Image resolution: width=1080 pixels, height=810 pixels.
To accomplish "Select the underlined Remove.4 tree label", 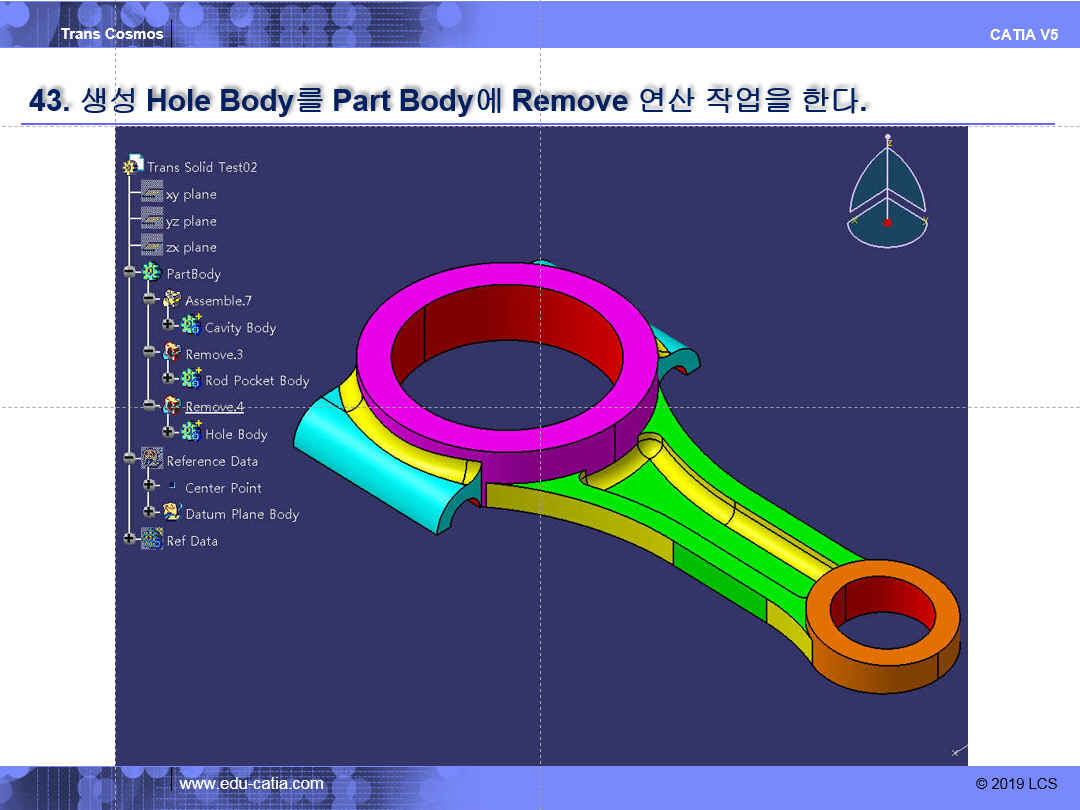I will pyautogui.click(x=214, y=406).
